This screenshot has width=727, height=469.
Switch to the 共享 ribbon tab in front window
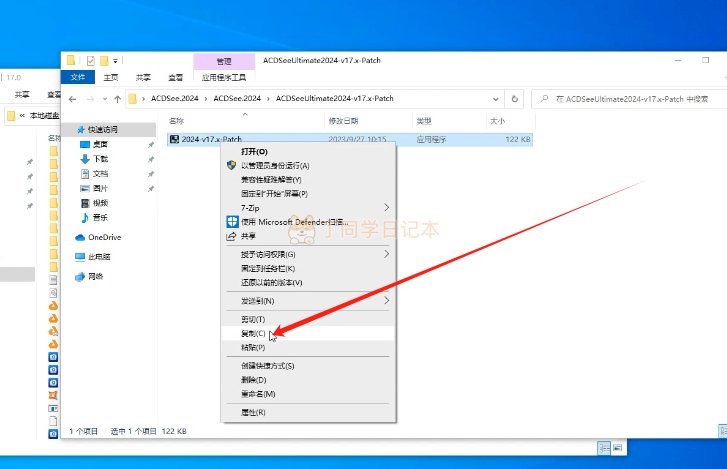(x=143, y=77)
